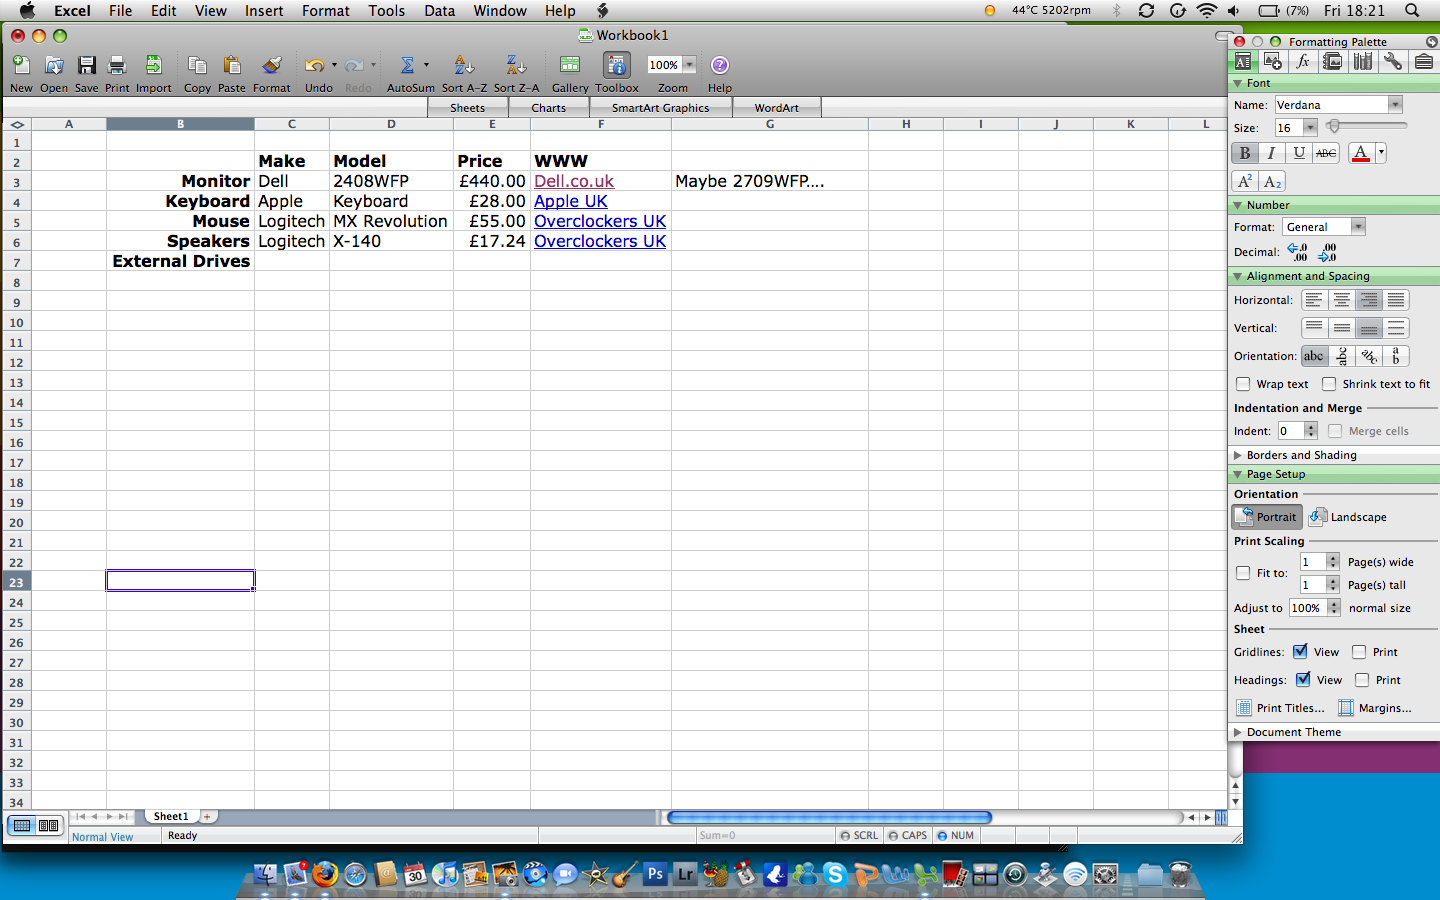The width and height of the screenshot is (1440, 900).
Task: Select the Sheet1 tab
Action: click(171, 816)
